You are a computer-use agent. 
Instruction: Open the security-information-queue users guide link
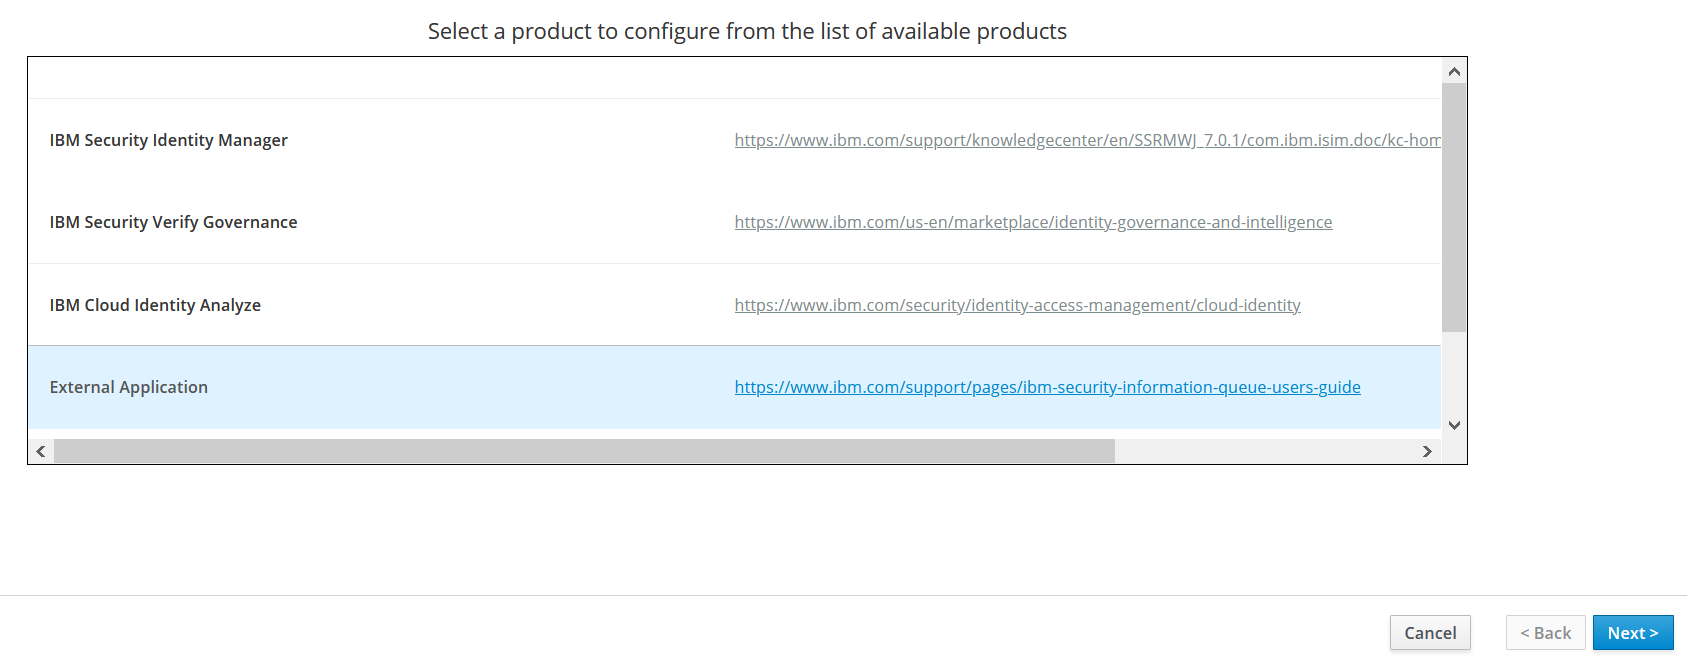pos(1047,387)
